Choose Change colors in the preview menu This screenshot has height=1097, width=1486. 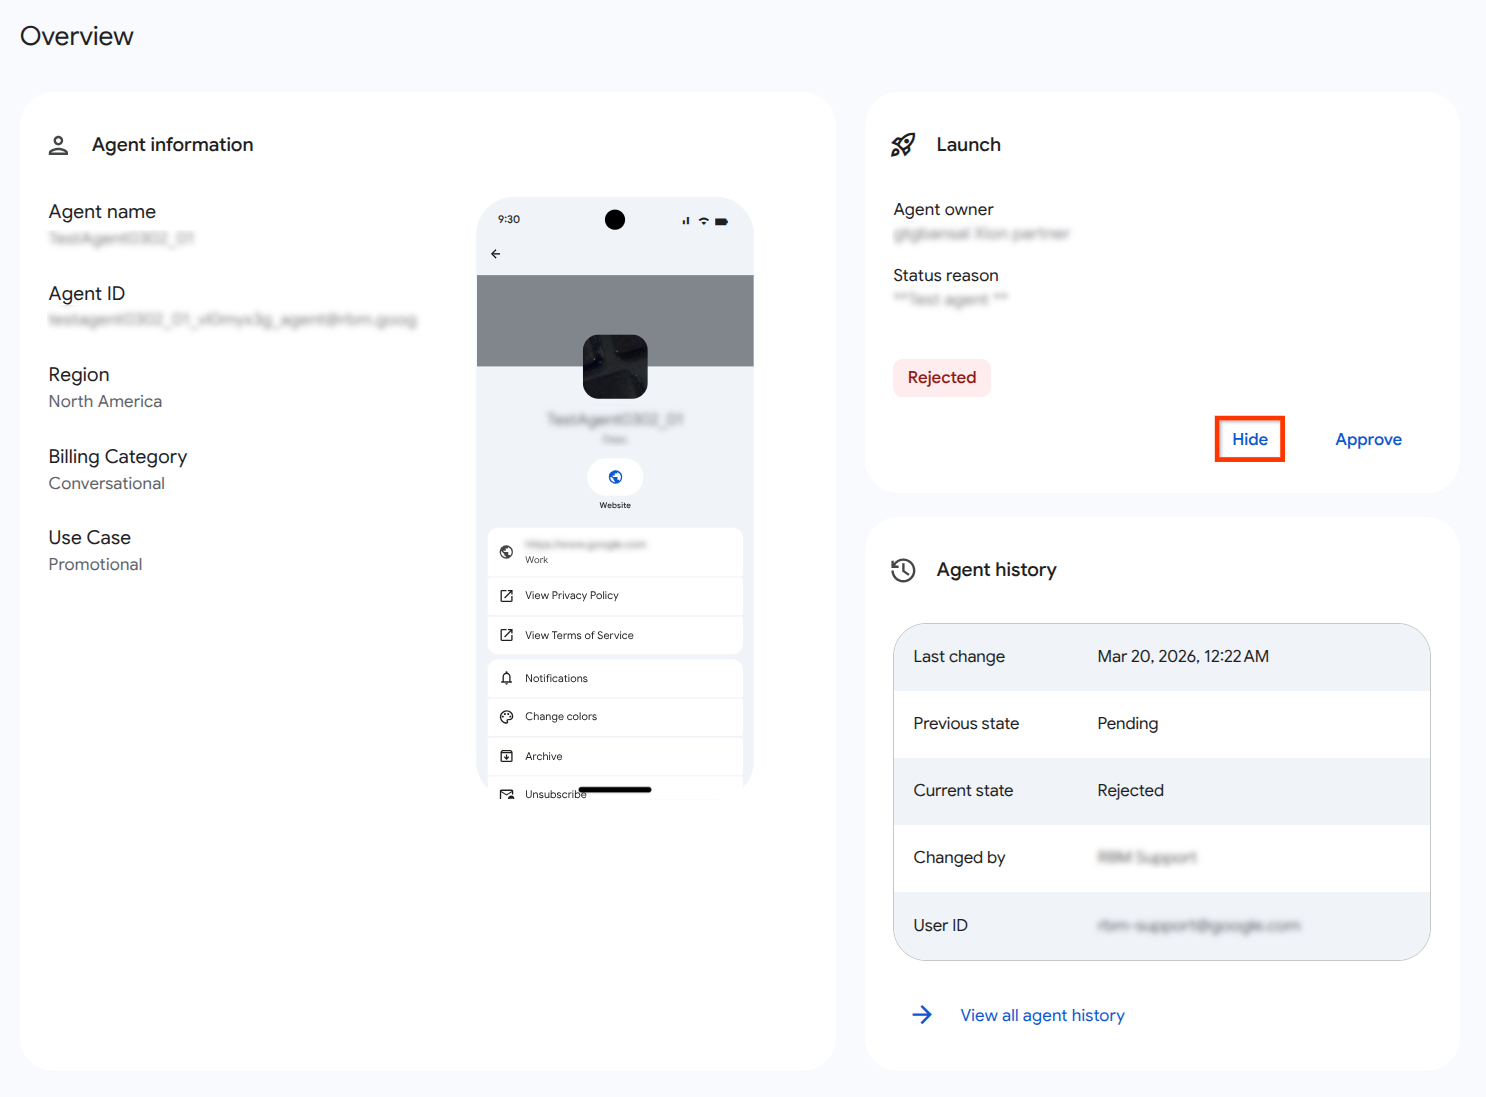560,716
